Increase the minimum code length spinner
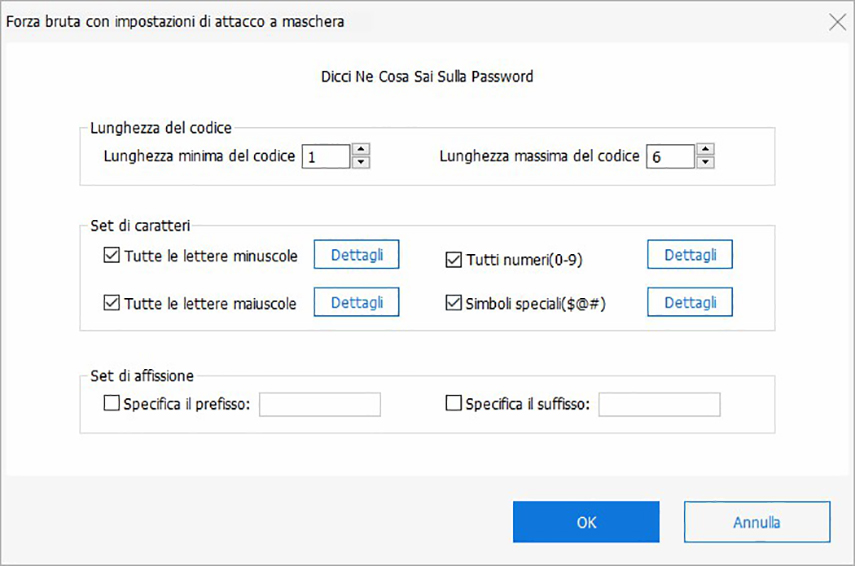This screenshot has width=855, height=566. coord(361,150)
